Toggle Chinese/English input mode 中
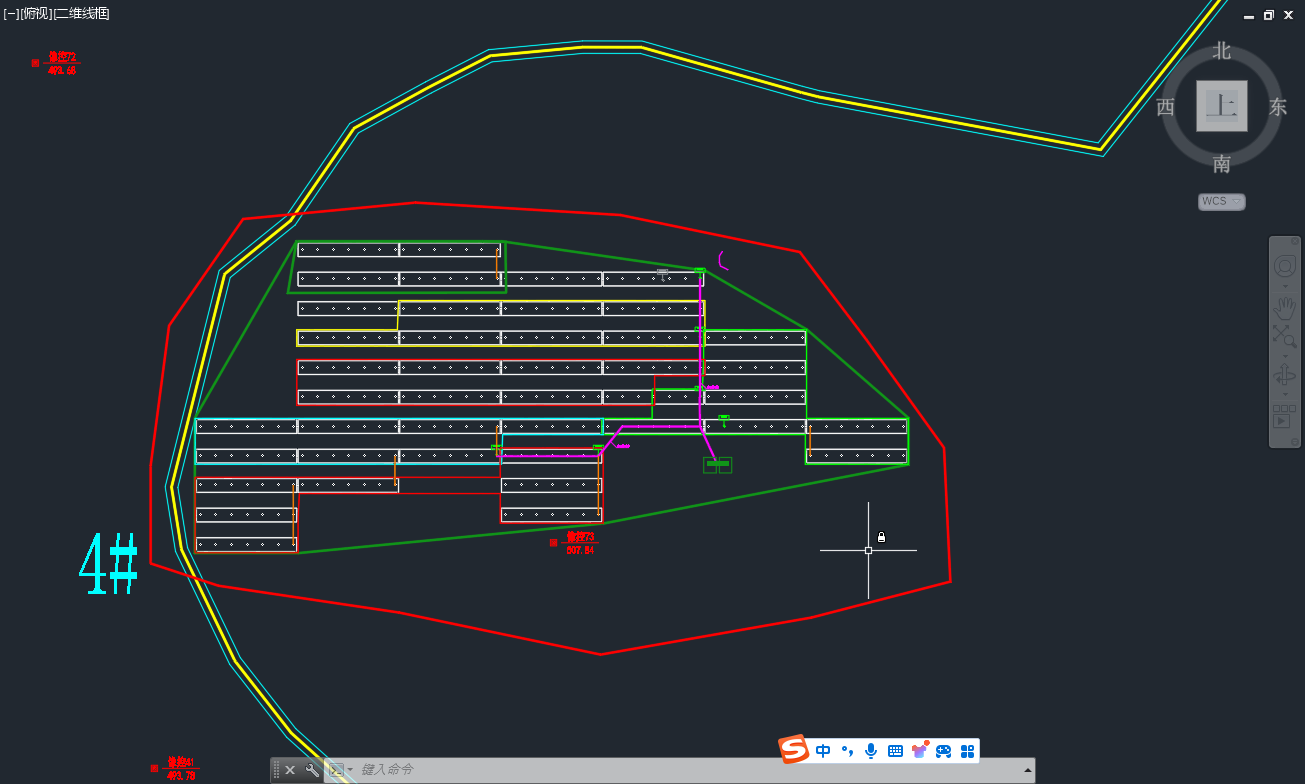1305x784 pixels. click(823, 751)
